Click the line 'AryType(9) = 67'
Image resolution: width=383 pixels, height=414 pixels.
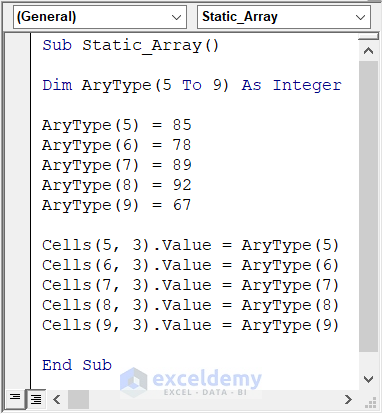117,205
